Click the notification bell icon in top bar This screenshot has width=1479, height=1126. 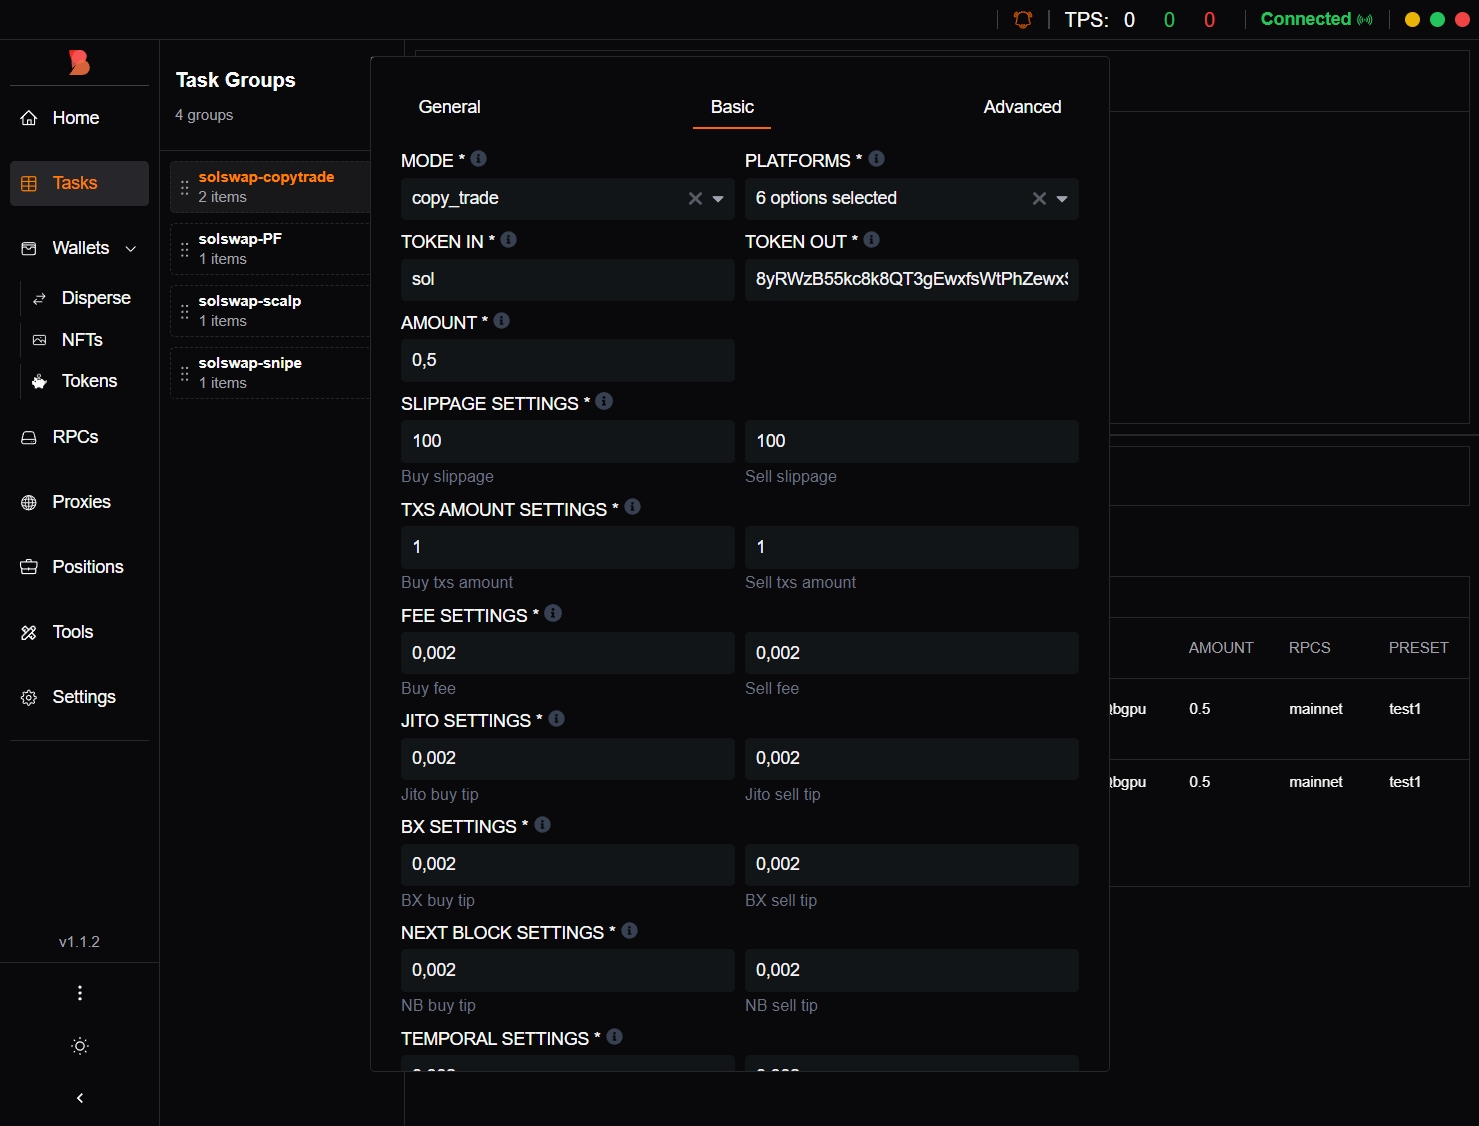[1022, 19]
